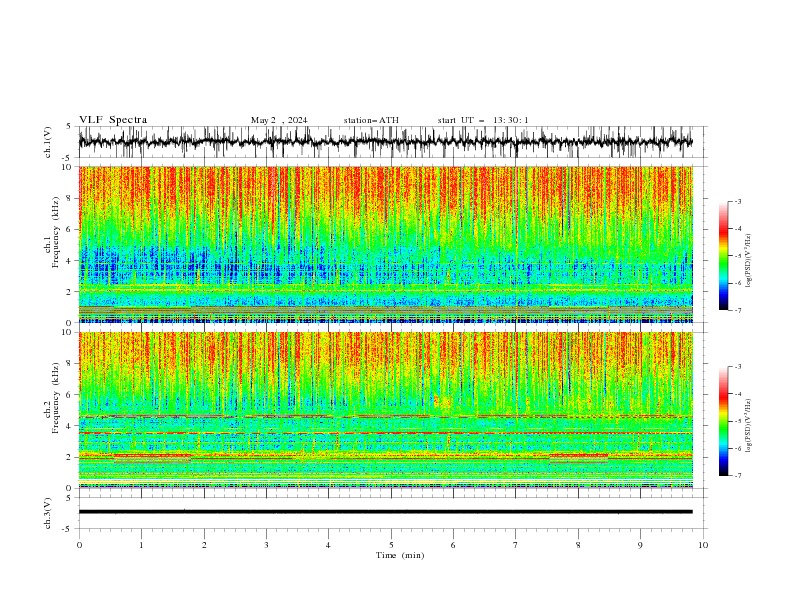Click the 'Time (min)' axis label
This screenshot has height=612, width=792.
[x=400, y=555]
